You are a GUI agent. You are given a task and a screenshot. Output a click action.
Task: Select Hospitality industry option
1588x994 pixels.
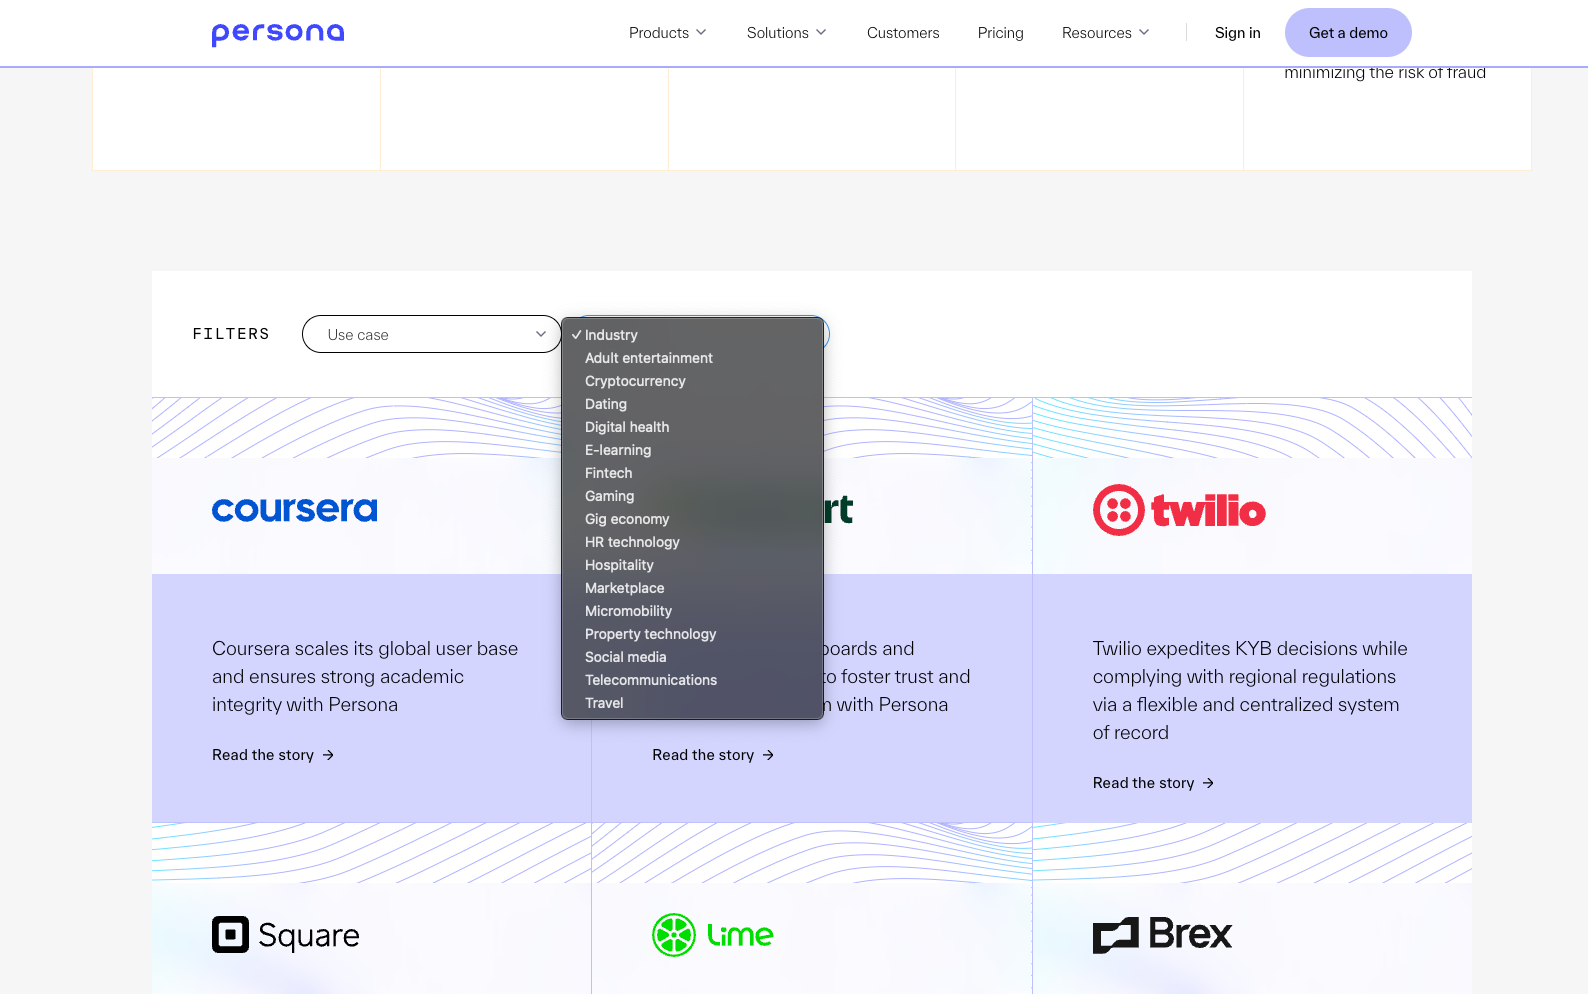pyautogui.click(x=692, y=565)
